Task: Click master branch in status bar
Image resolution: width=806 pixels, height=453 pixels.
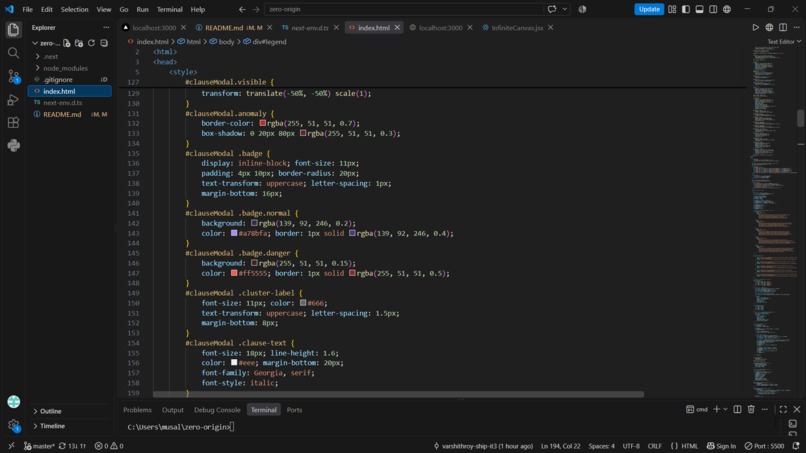Action: (x=40, y=446)
